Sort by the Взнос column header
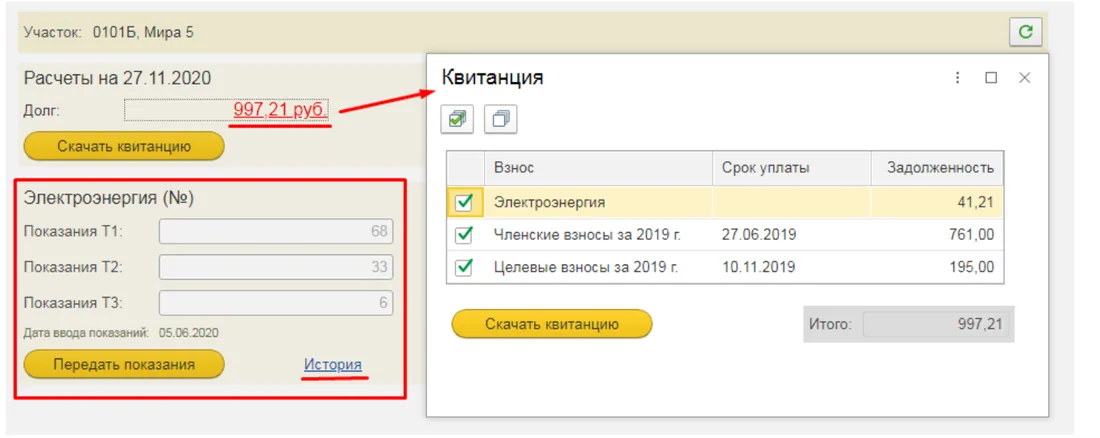This screenshot has width=1100, height=438. click(598, 168)
